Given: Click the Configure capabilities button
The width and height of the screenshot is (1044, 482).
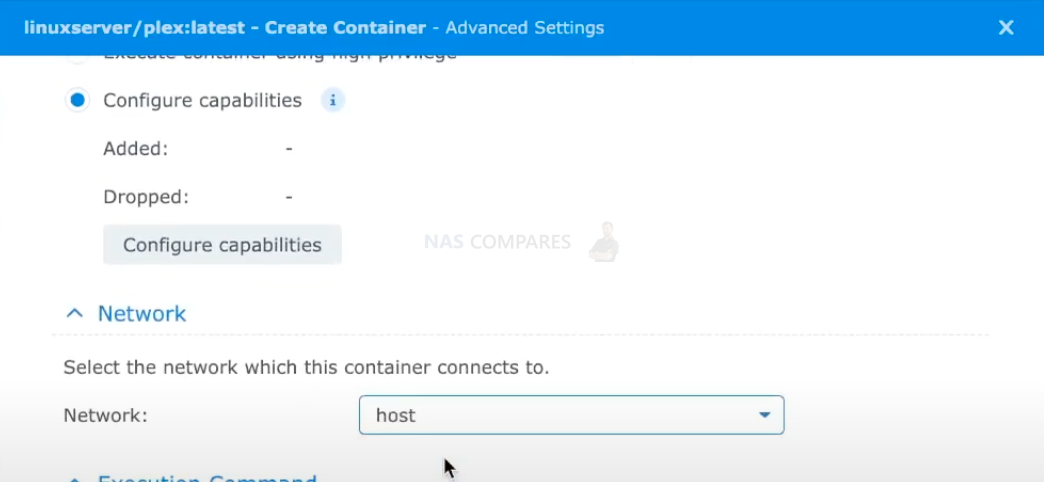Looking at the screenshot, I should (x=222, y=245).
